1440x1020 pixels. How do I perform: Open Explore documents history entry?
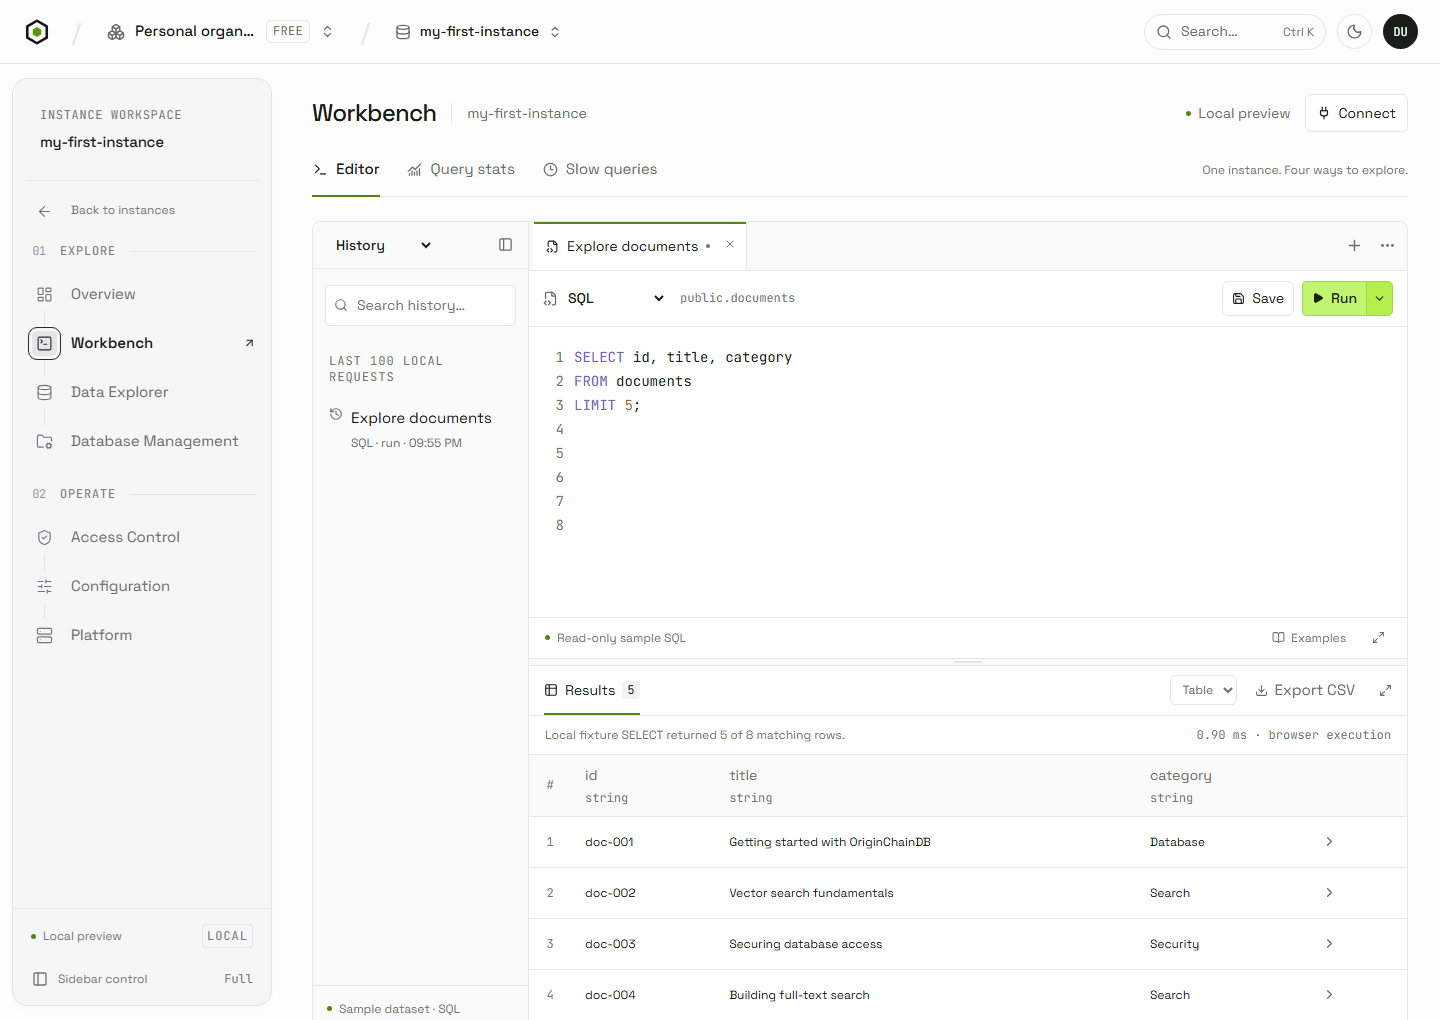(420, 429)
